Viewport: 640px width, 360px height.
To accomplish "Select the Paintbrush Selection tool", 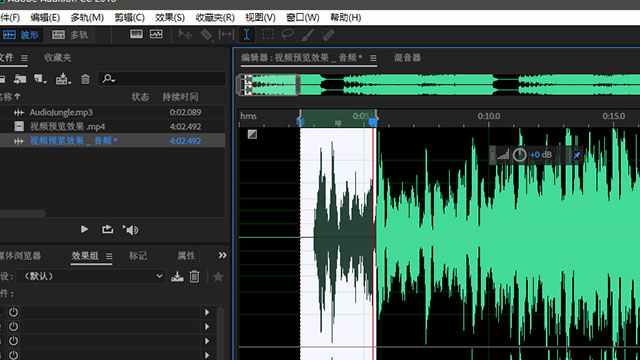I will pos(308,35).
